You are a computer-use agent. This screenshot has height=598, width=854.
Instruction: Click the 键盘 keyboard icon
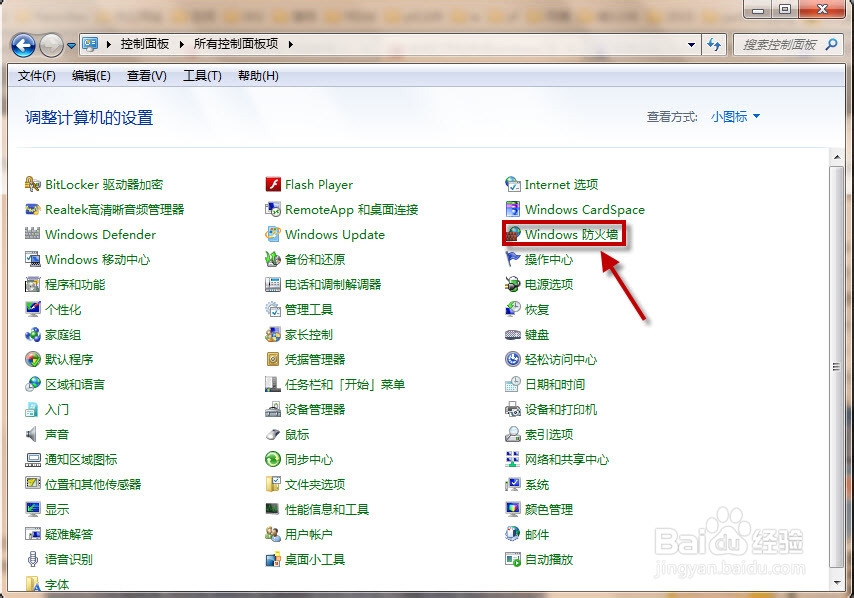513,334
